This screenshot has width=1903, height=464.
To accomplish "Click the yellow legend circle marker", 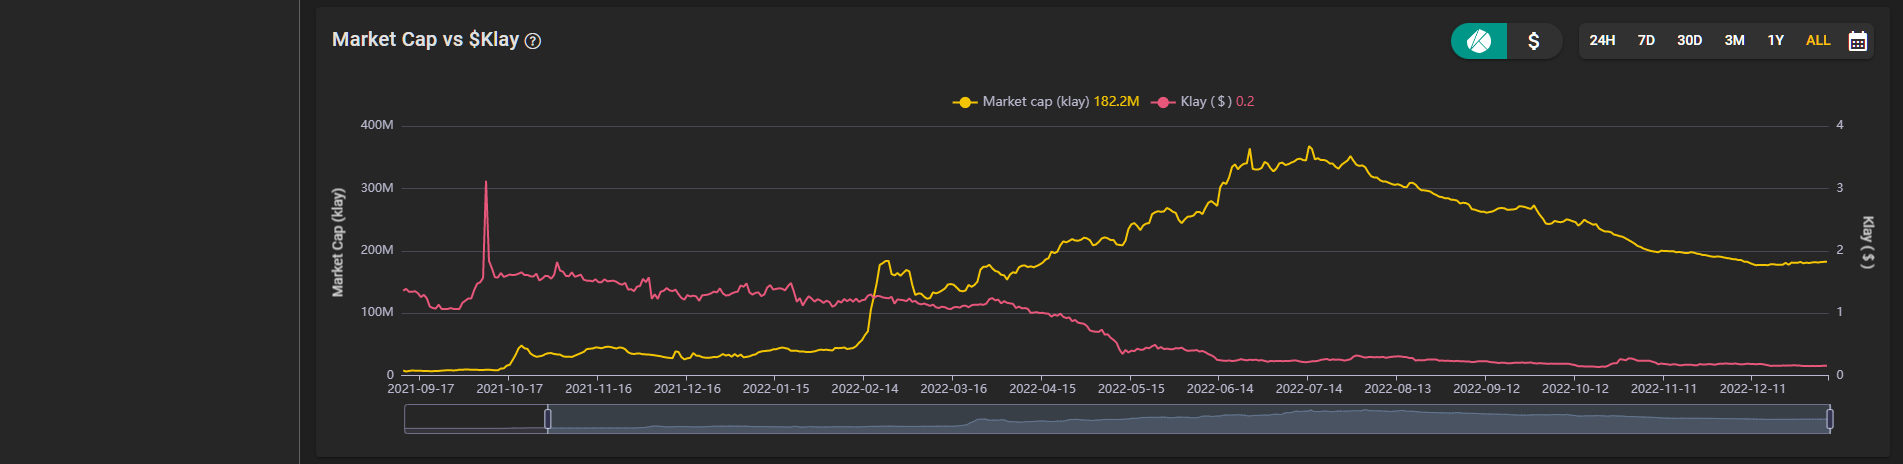I will 964,102.
